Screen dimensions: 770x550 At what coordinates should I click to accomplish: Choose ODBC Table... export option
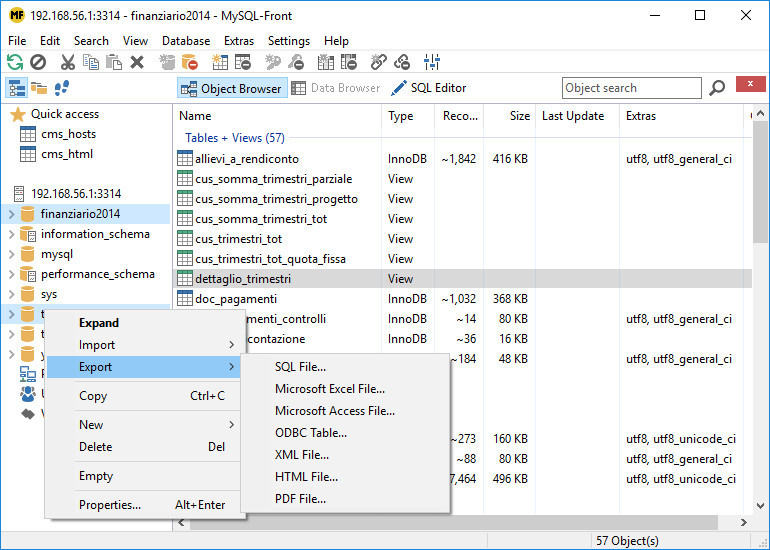(345, 433)
